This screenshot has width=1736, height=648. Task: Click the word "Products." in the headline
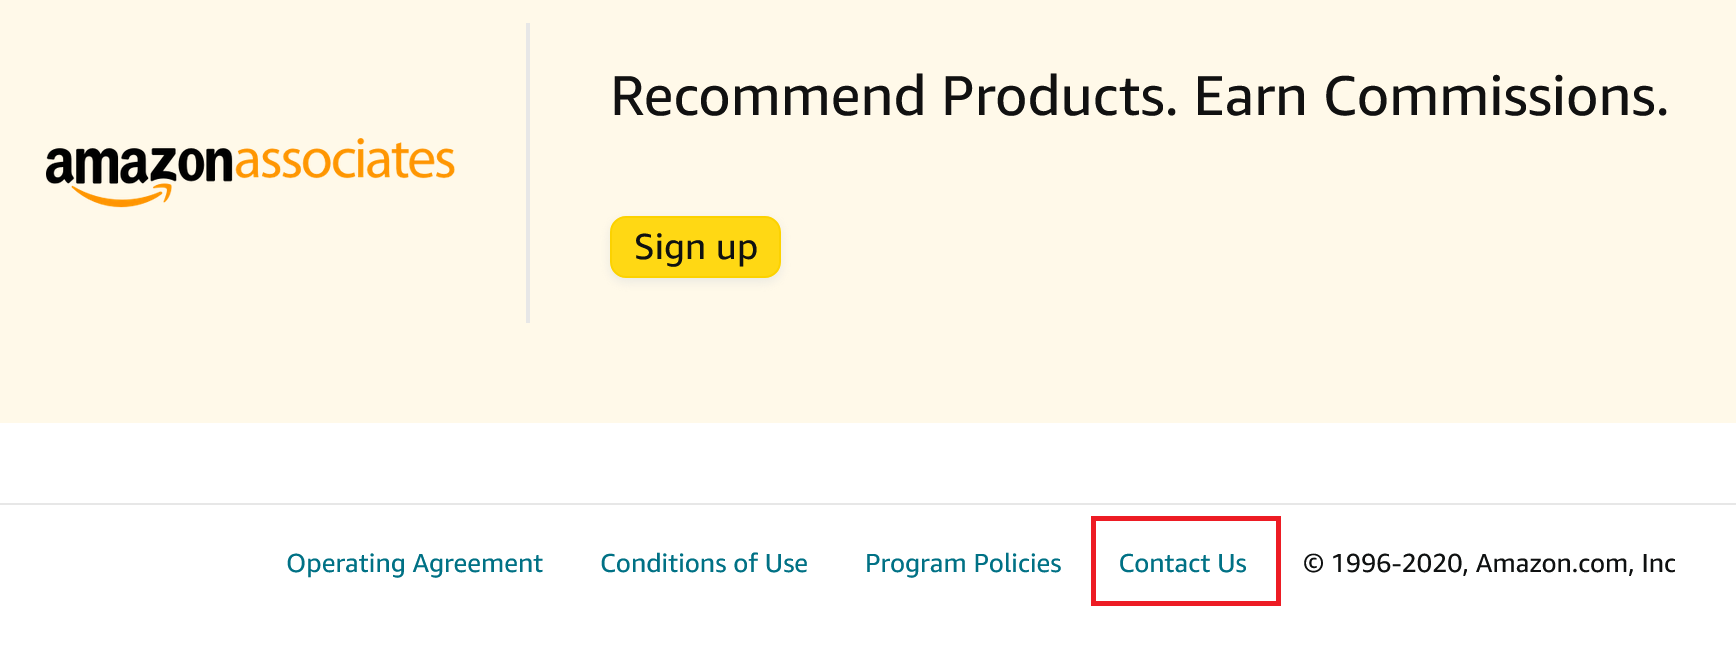pyautogui.click(x=1060, y=97)
